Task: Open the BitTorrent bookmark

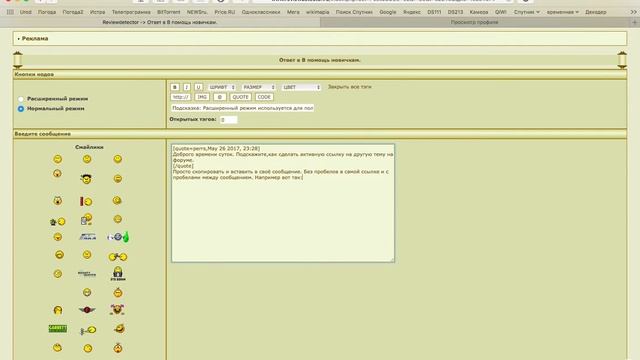Action: (169, 12)
